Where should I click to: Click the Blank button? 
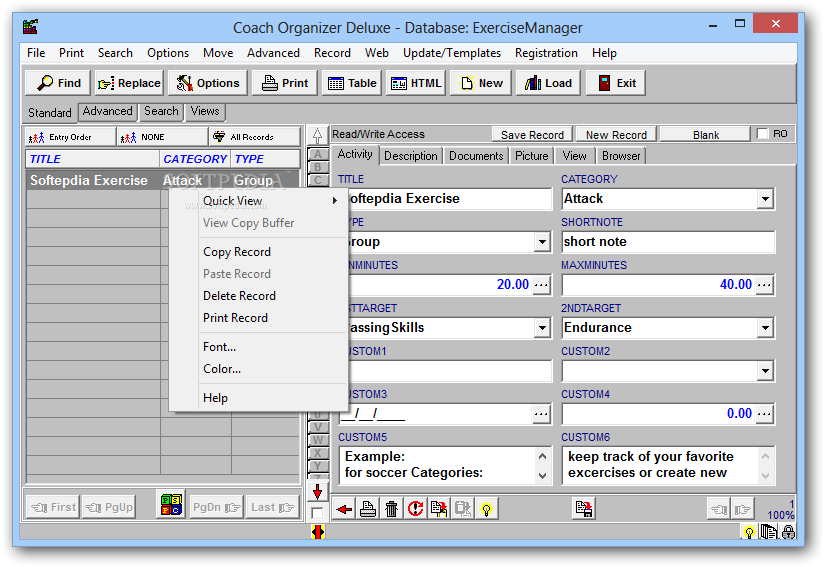[x=706, y=135]
